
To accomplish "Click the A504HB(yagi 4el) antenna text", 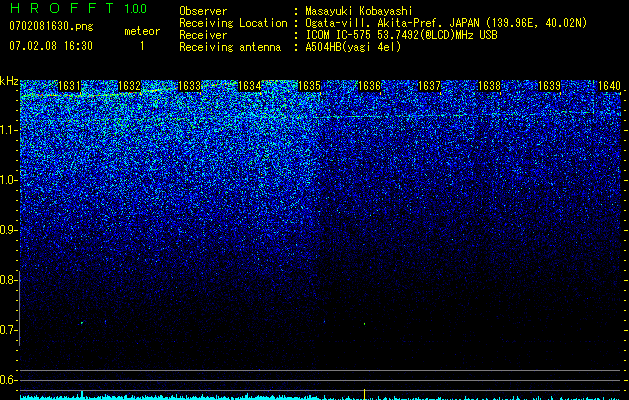I will click(x=353, y=47).
